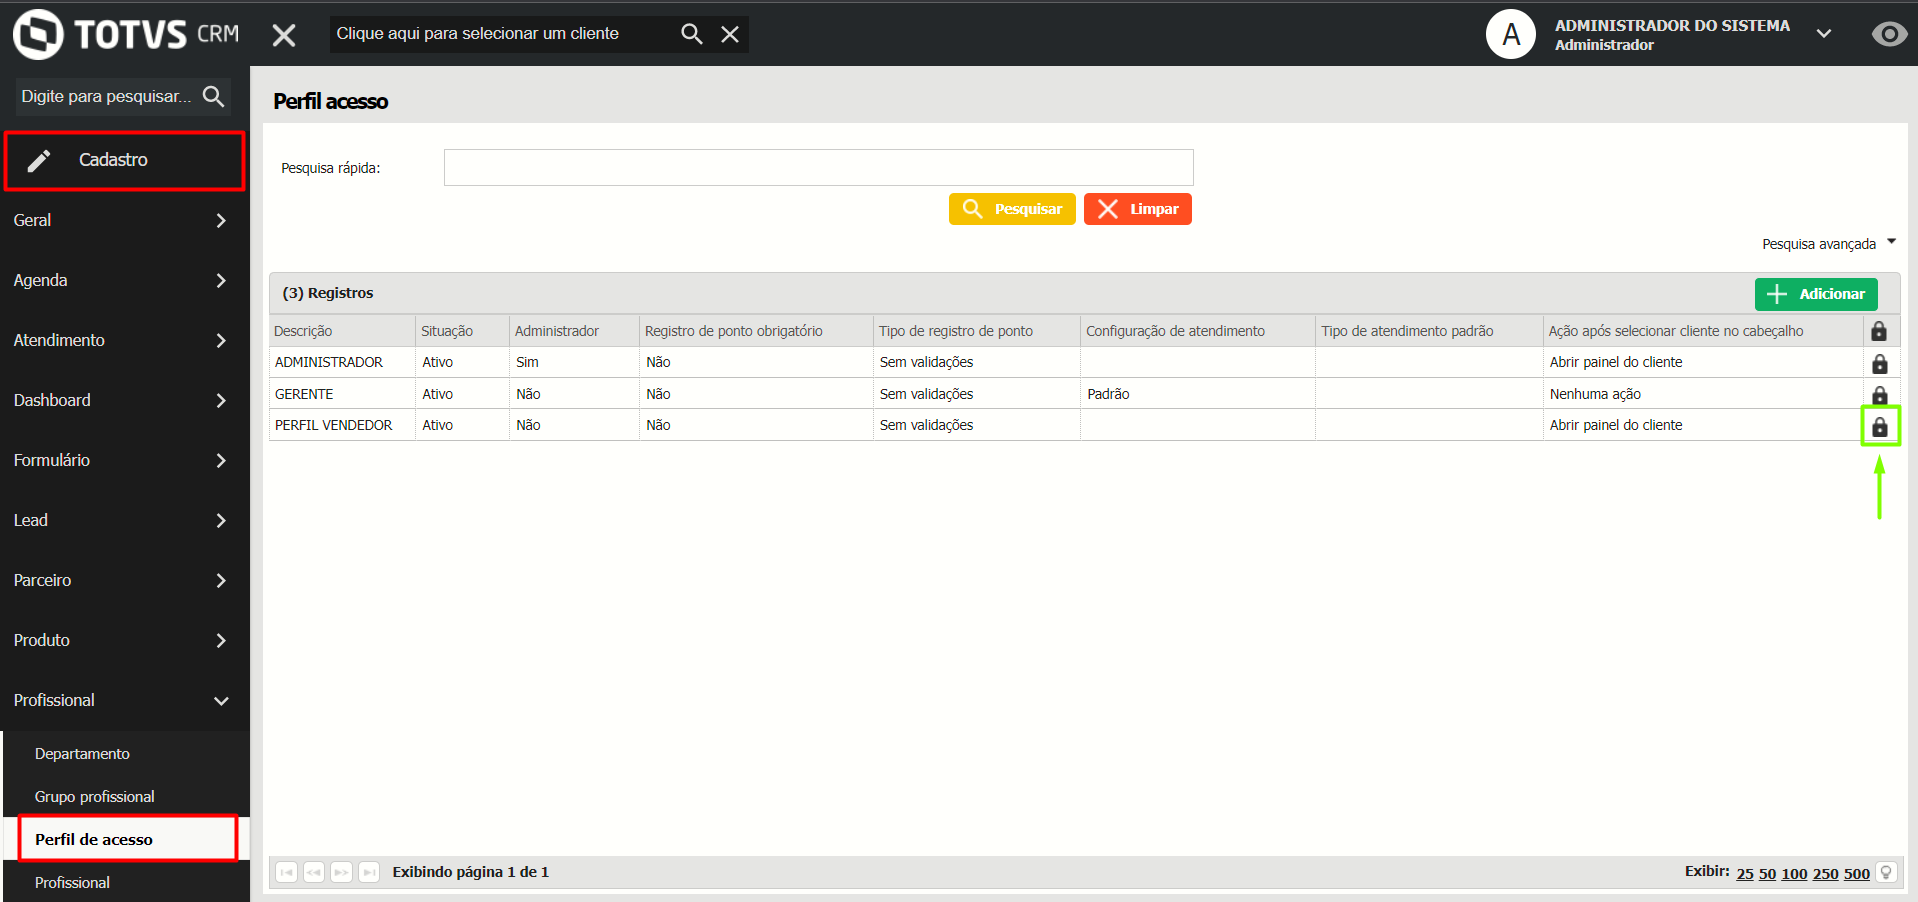Show 250 records per page
1918x902 pixels.
[1826, 874]
